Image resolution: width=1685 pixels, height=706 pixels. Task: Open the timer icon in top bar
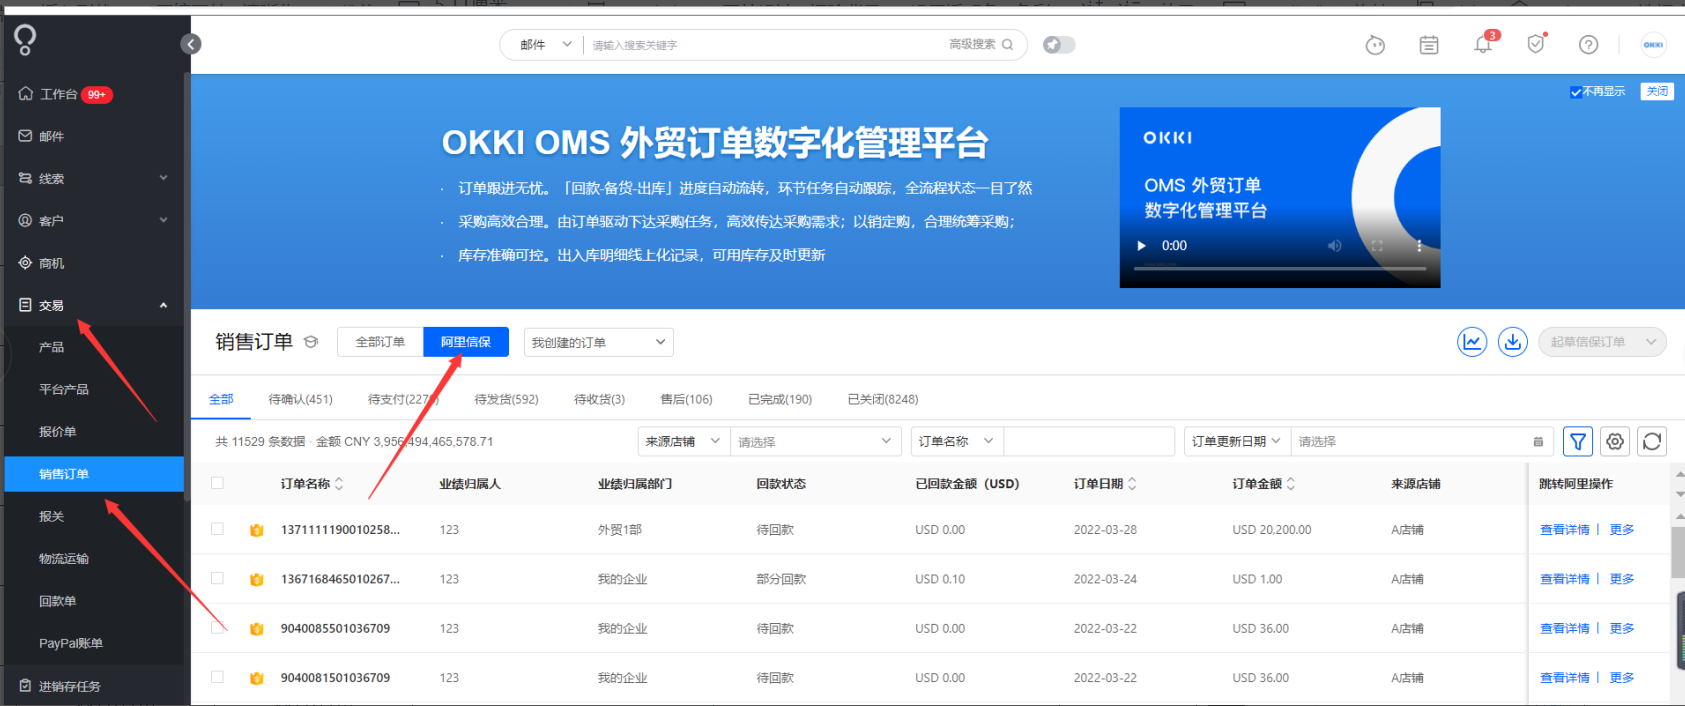(x=1375, y=45)
